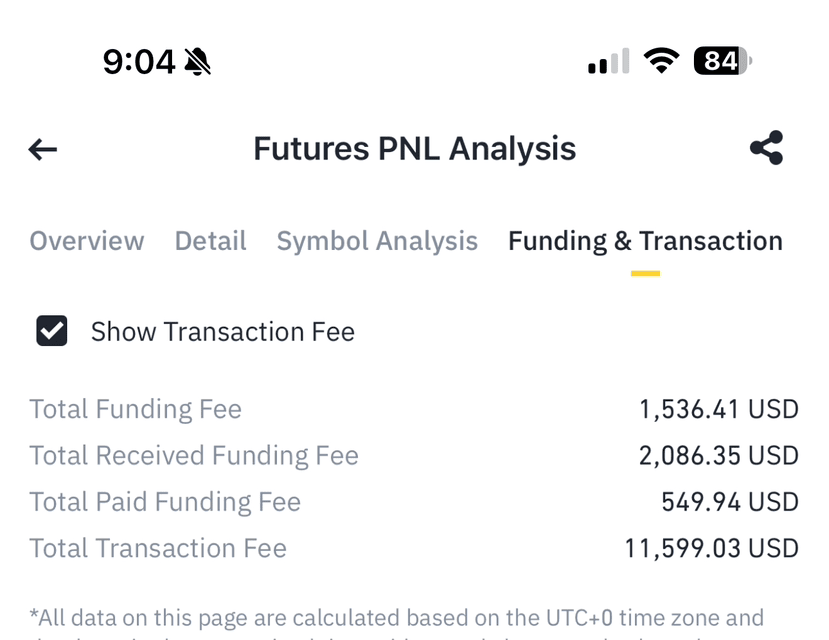The height and width of the screenshot is (640, 829).
Task: Open the Detail tab
Action: 210,241
